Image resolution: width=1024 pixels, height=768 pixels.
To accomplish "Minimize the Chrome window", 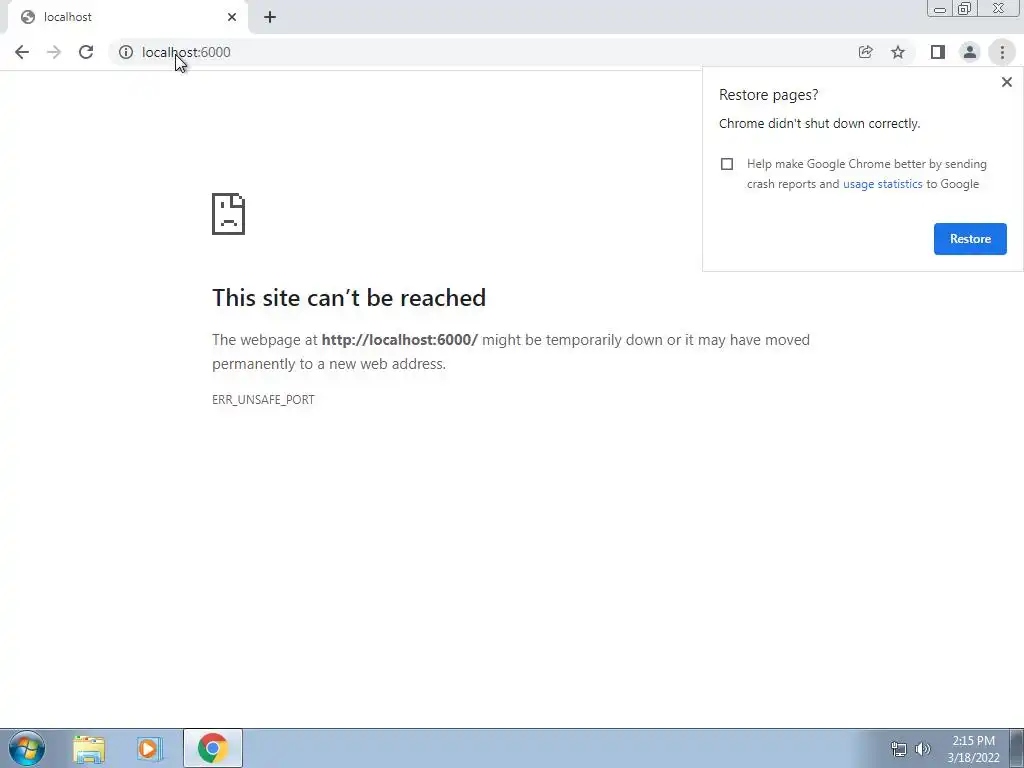I will pyautogui.click(x=940, y=8).
